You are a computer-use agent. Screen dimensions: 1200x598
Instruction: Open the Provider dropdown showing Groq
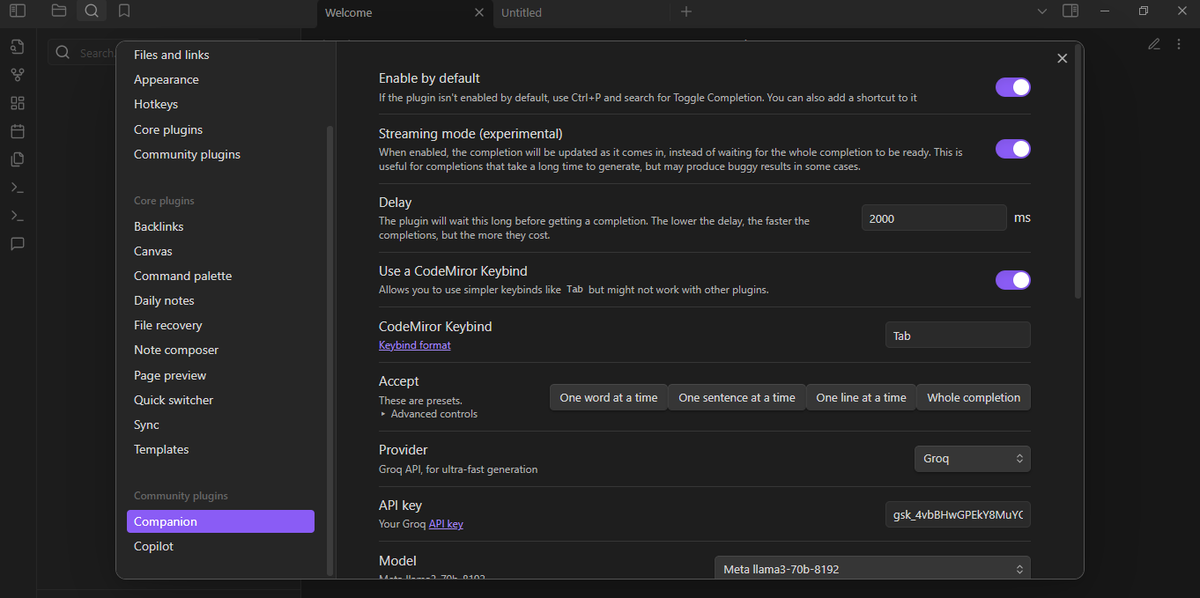tap(972, 458)
